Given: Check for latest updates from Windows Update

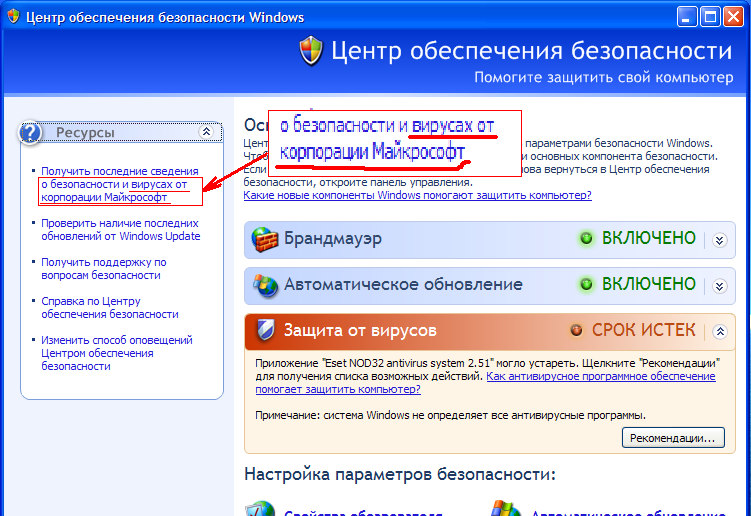Looking at the screenshot, I should coord(120,230).
